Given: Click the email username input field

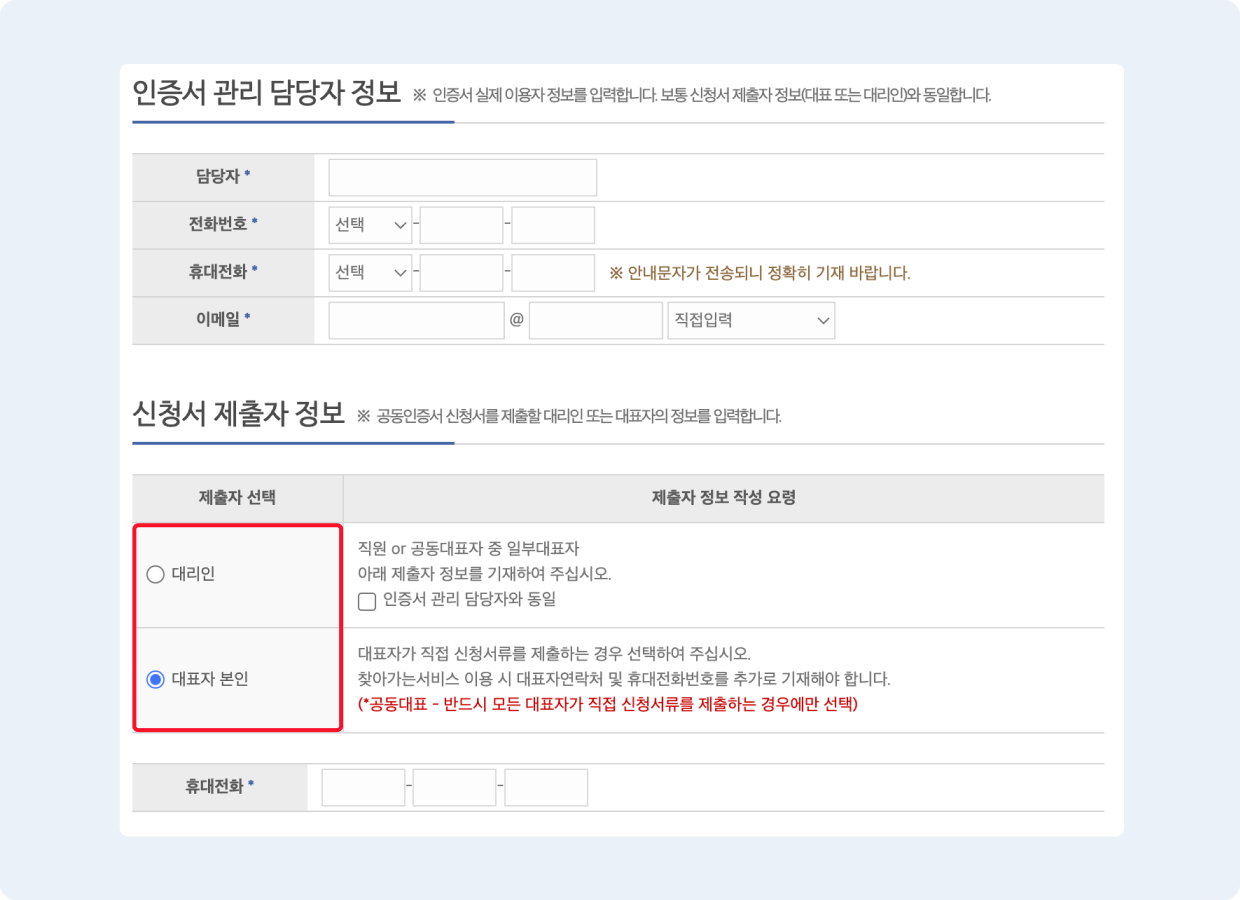Looking at the screenshot, I should (416, 320).
